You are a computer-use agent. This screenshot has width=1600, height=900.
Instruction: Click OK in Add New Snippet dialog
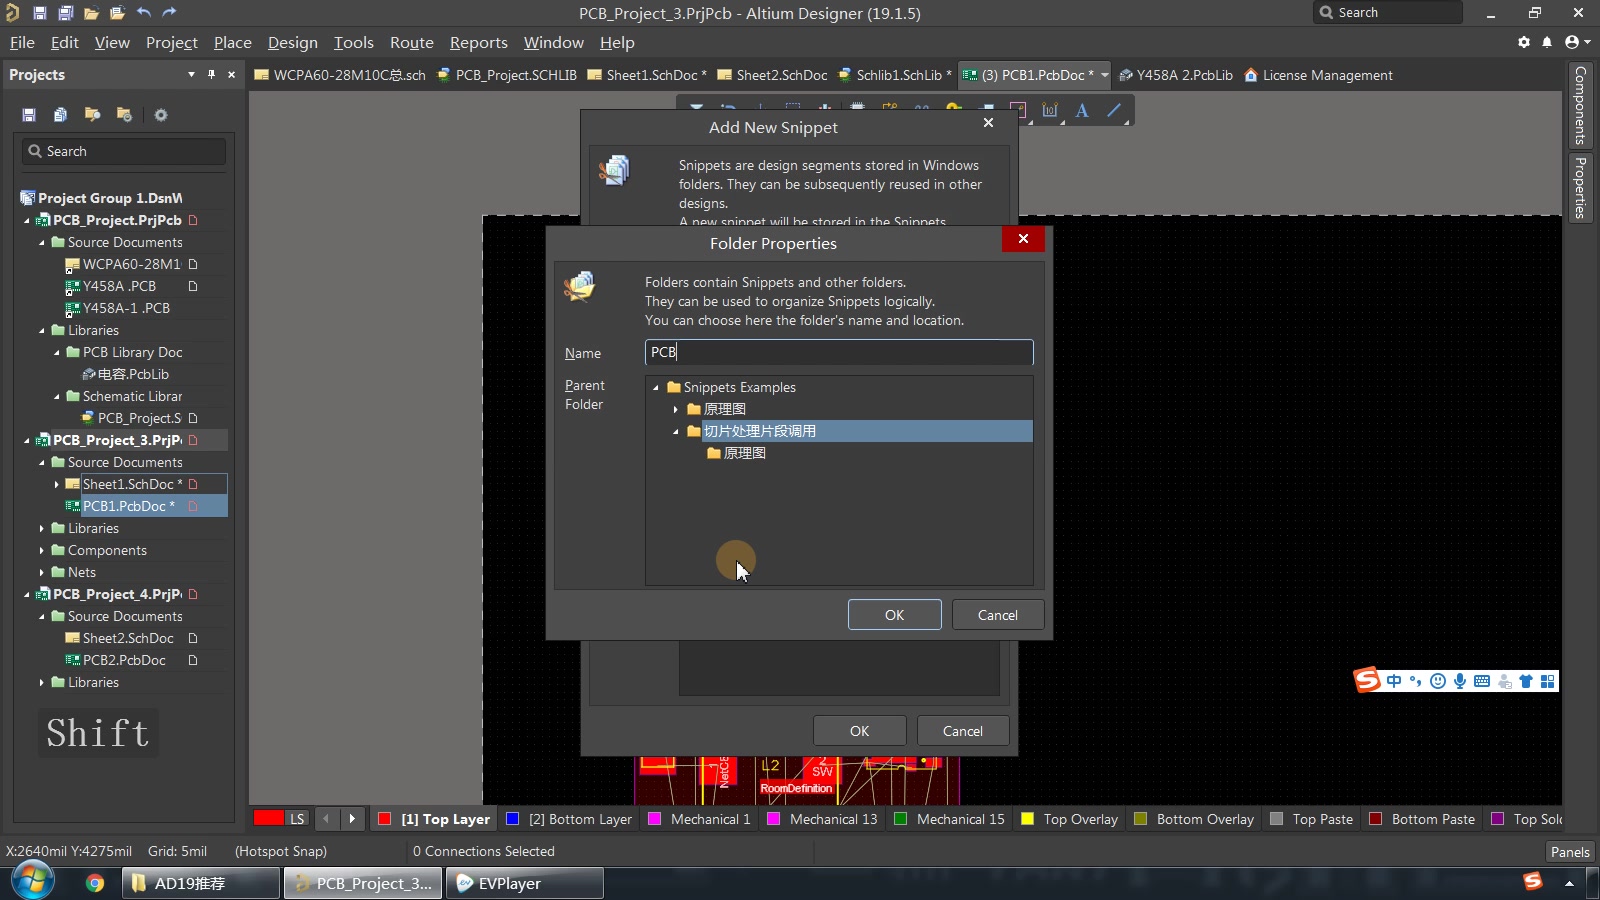pyautogui.click(x=860, y=731)
